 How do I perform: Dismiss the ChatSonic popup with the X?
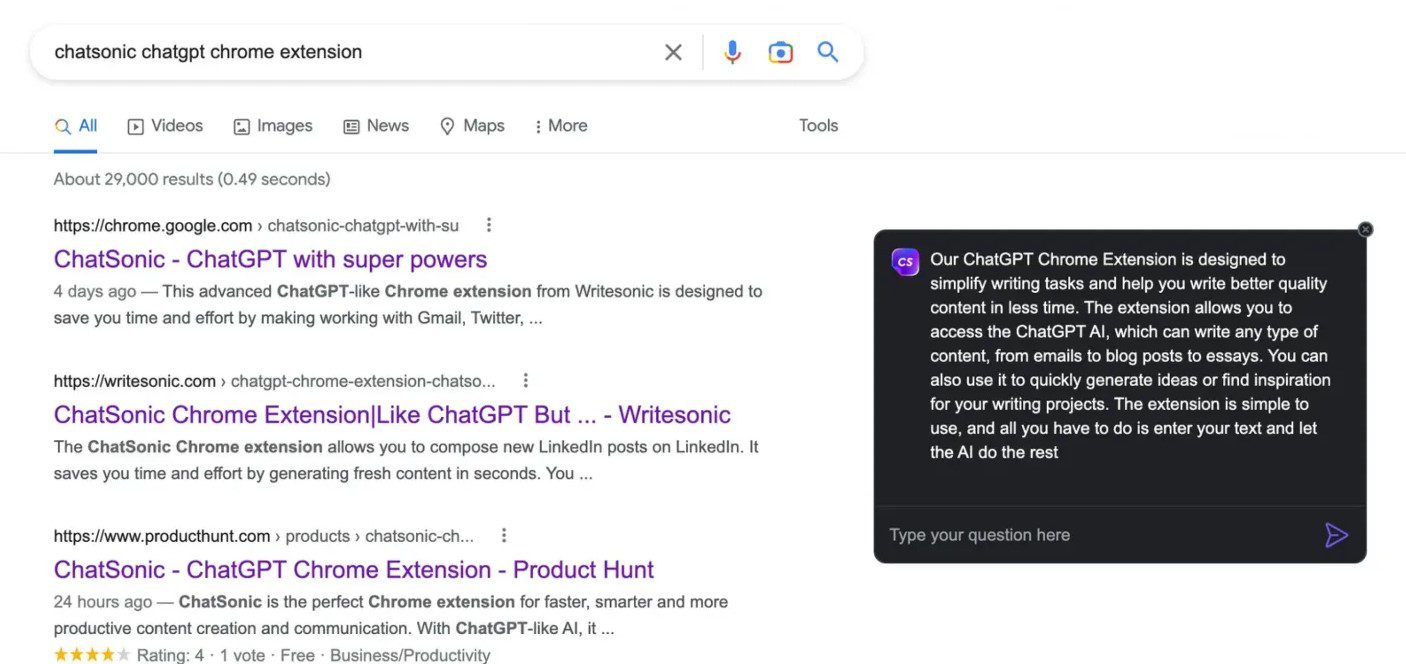pos(1365,229)
